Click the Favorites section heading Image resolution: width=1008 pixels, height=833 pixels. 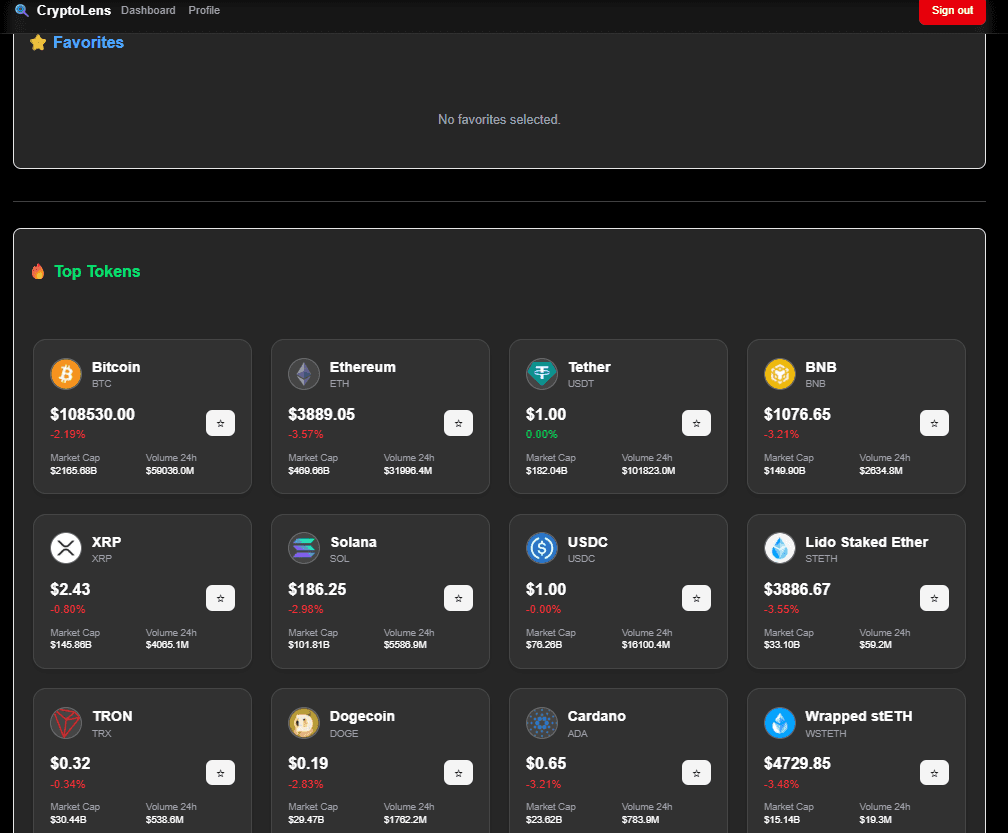coord(88,42)
